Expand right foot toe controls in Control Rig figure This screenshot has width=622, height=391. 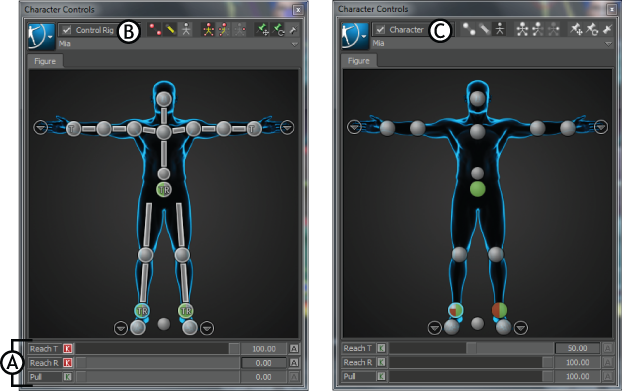point(121,328)
